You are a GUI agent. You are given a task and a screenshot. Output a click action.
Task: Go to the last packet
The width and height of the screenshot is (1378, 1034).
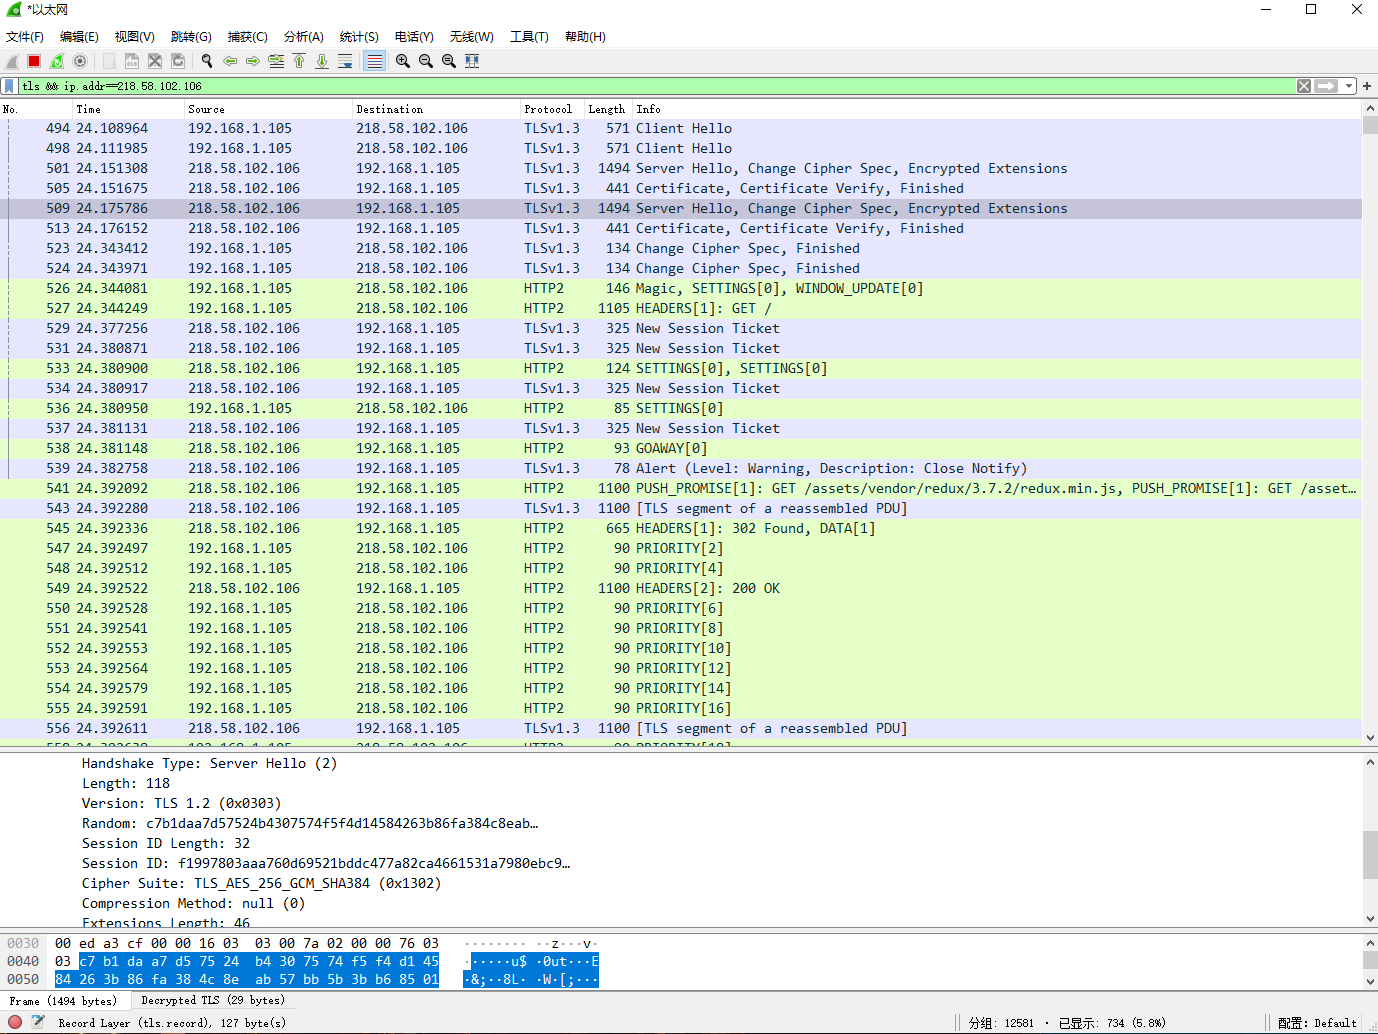point(322,61)
